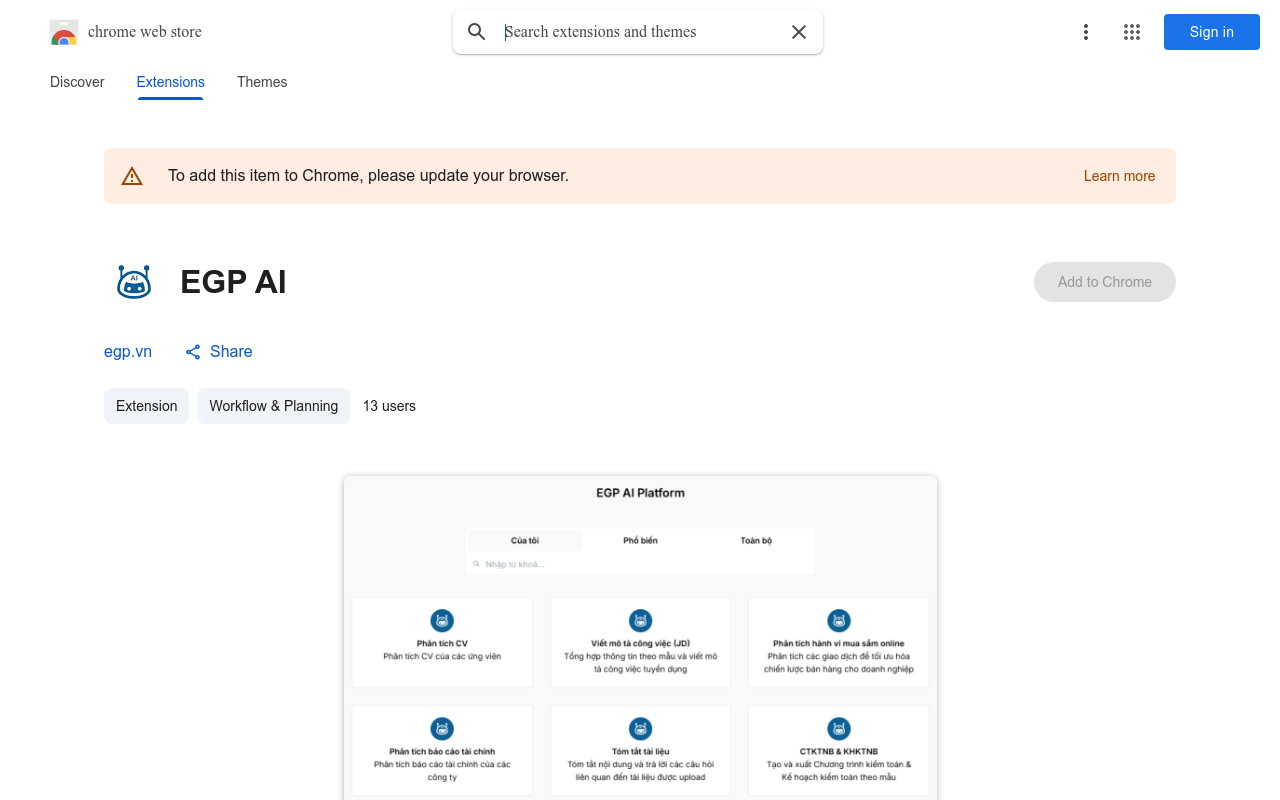1280x800 pixels.
Task: Click the Sign in button
Action: coord(1212,32)
